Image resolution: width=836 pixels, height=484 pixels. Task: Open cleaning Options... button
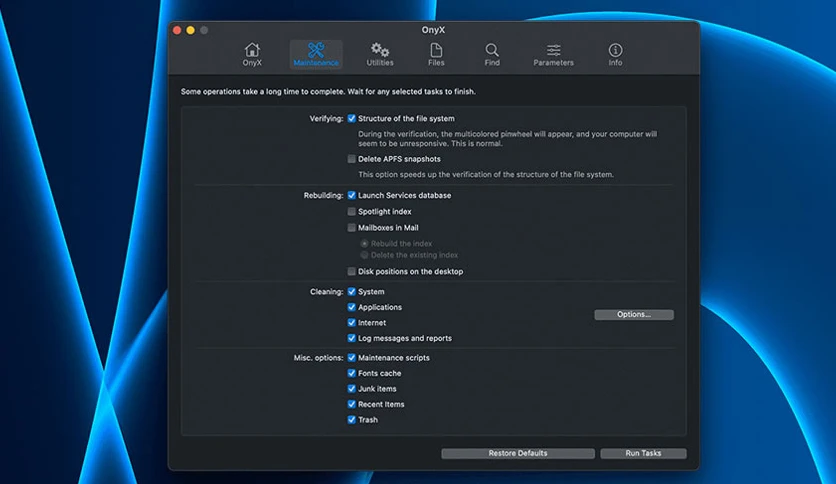click(x=634, y=314)
